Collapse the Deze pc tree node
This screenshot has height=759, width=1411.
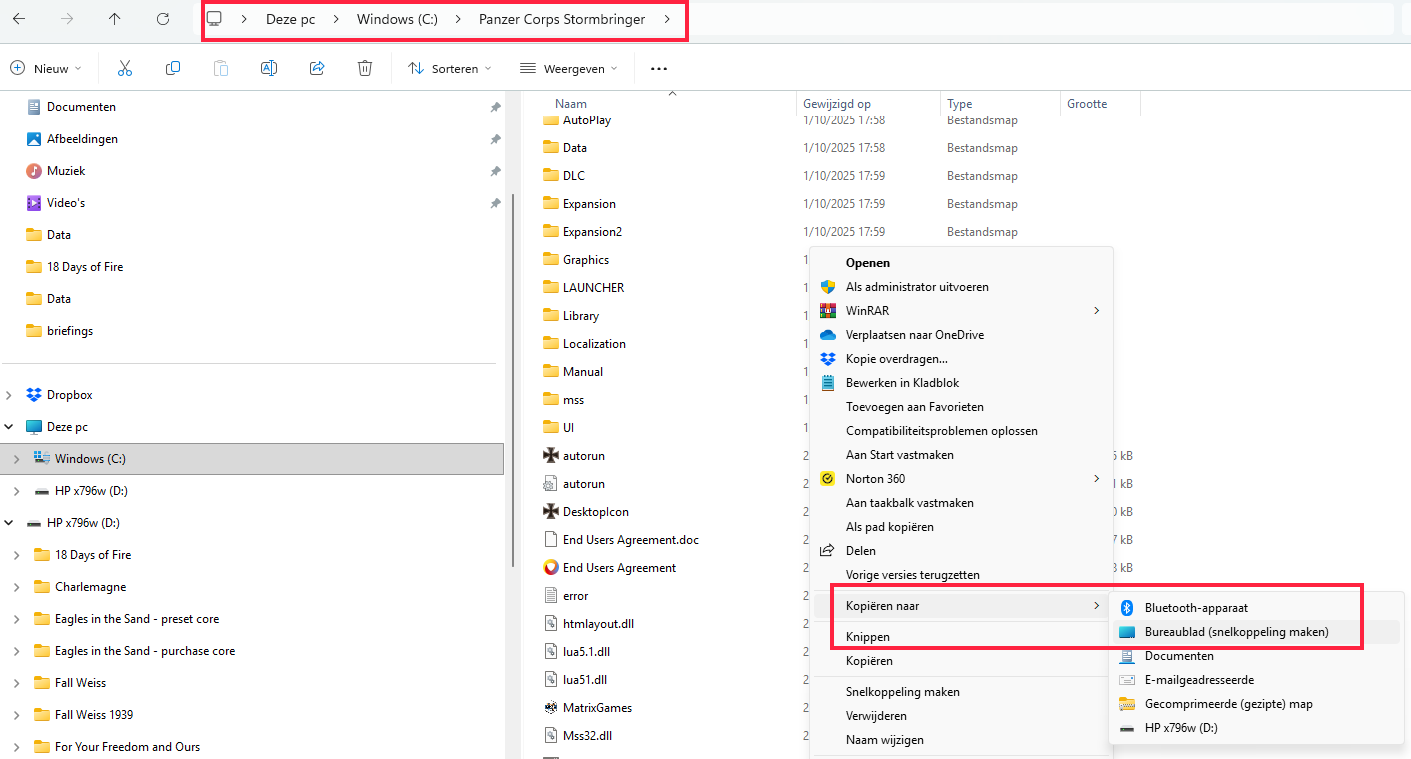pos(9,427)
